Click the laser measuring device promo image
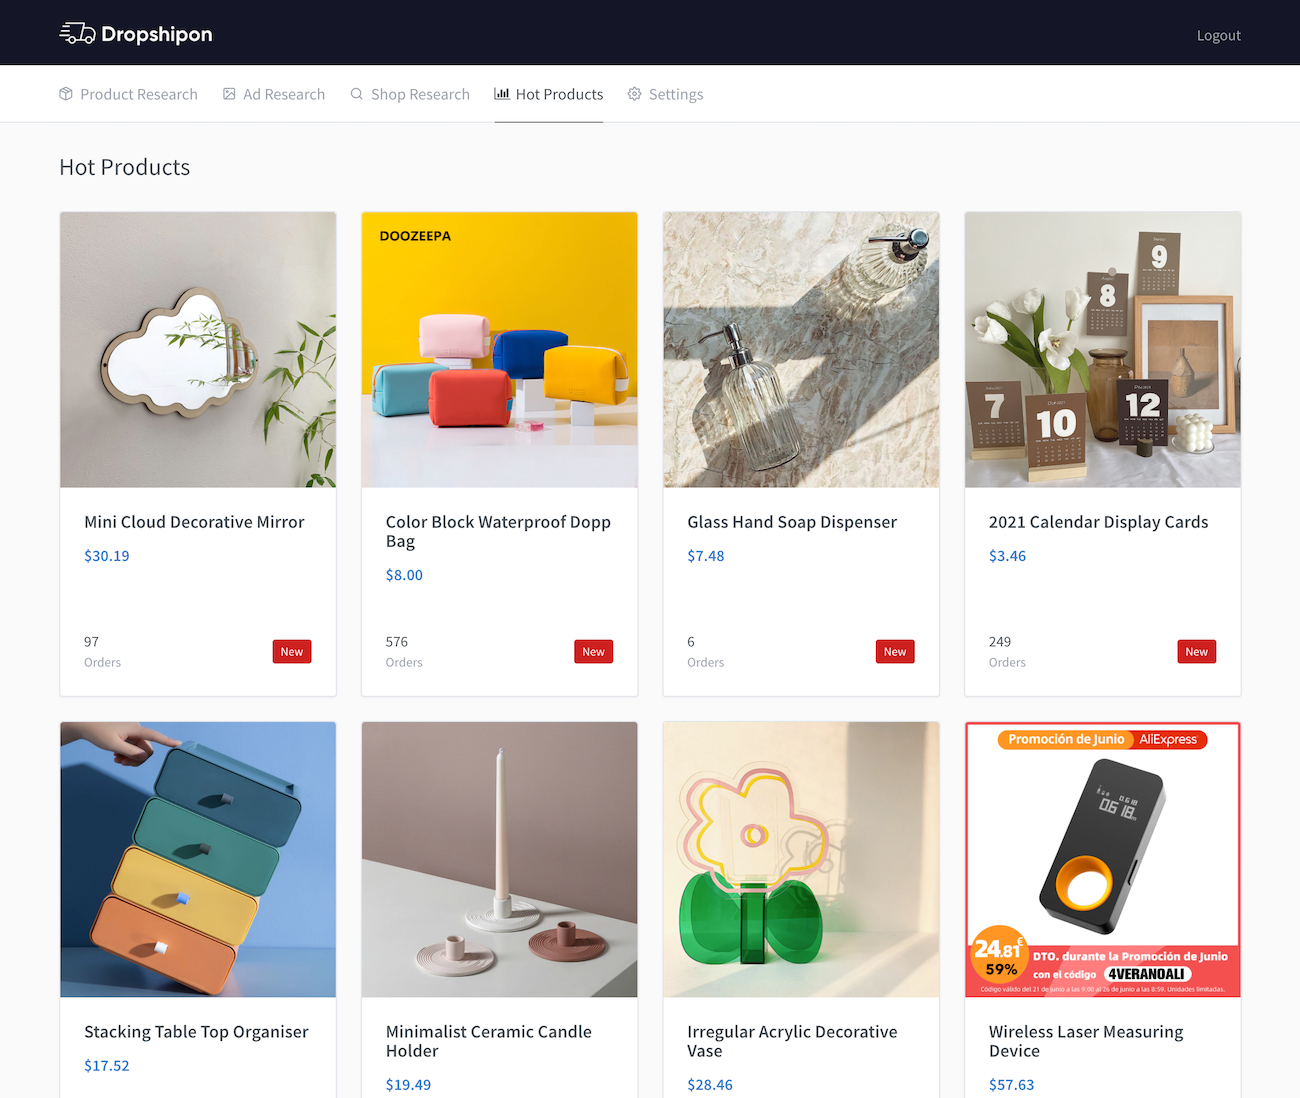Image resolution: width=1300 pixels, height=1098 pixels. [x=1102, y=860]
